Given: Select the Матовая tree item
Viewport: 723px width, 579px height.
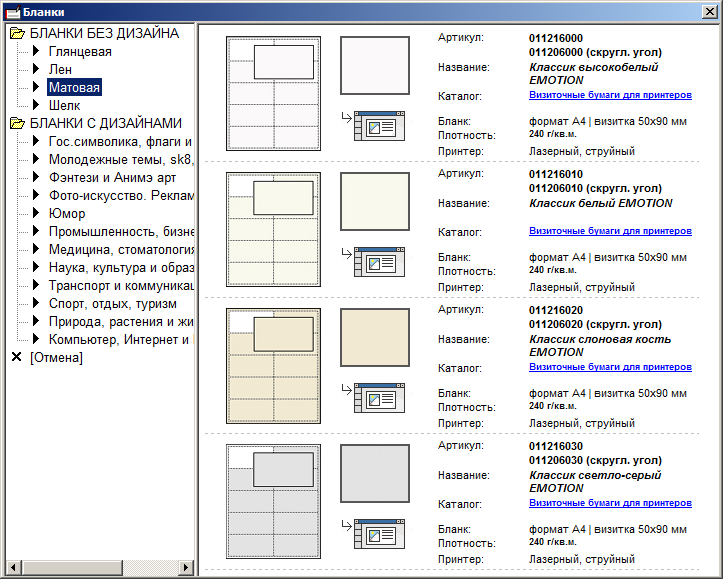Looking at the screenshot, I should click(74, 88).
